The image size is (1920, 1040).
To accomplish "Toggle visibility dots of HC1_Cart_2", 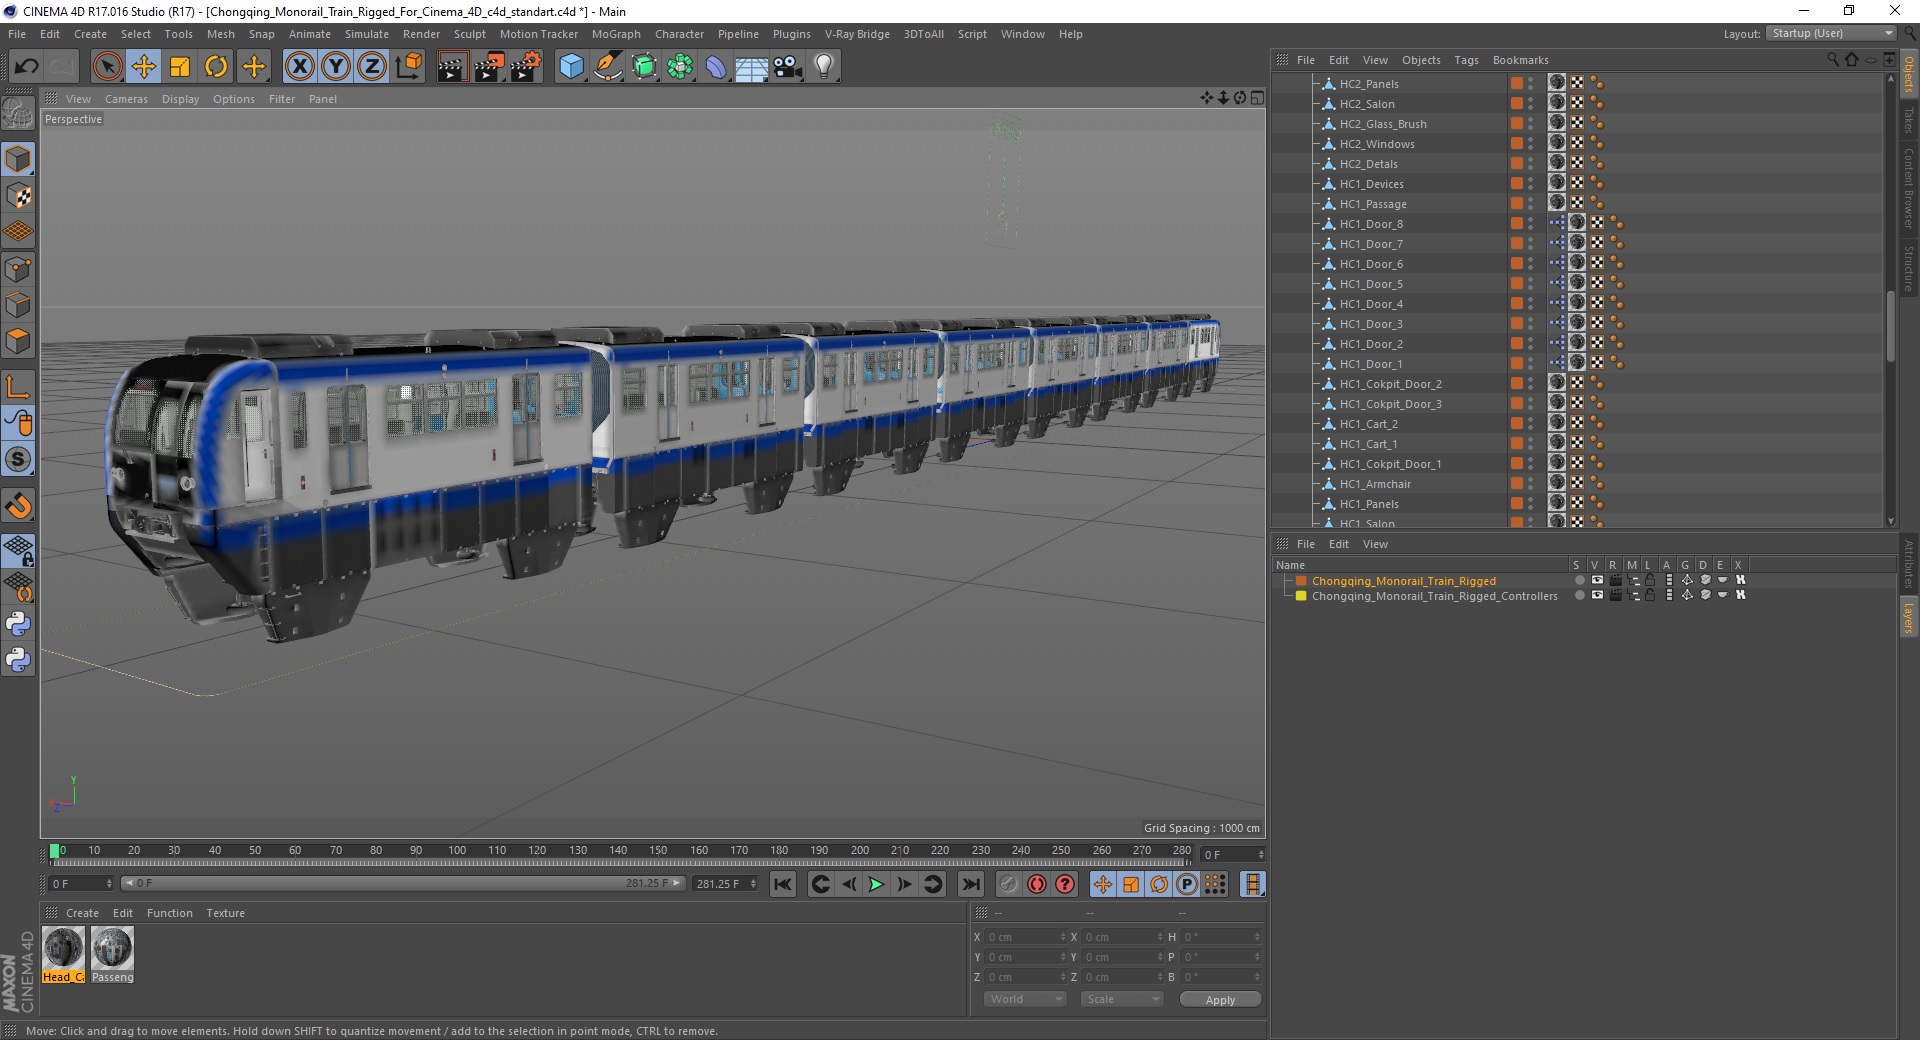I will (1531, 424).
